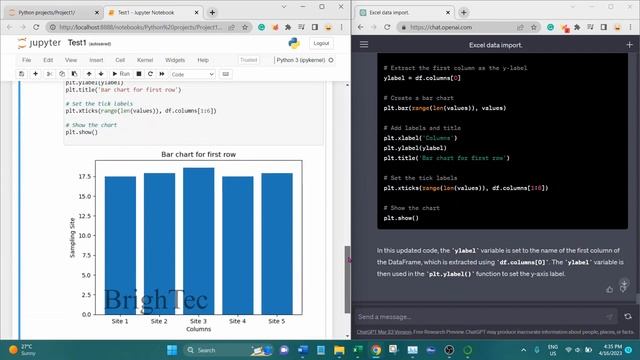Click Chrome icon in the taskbar
Screen dimensions: 640x360
376,350
